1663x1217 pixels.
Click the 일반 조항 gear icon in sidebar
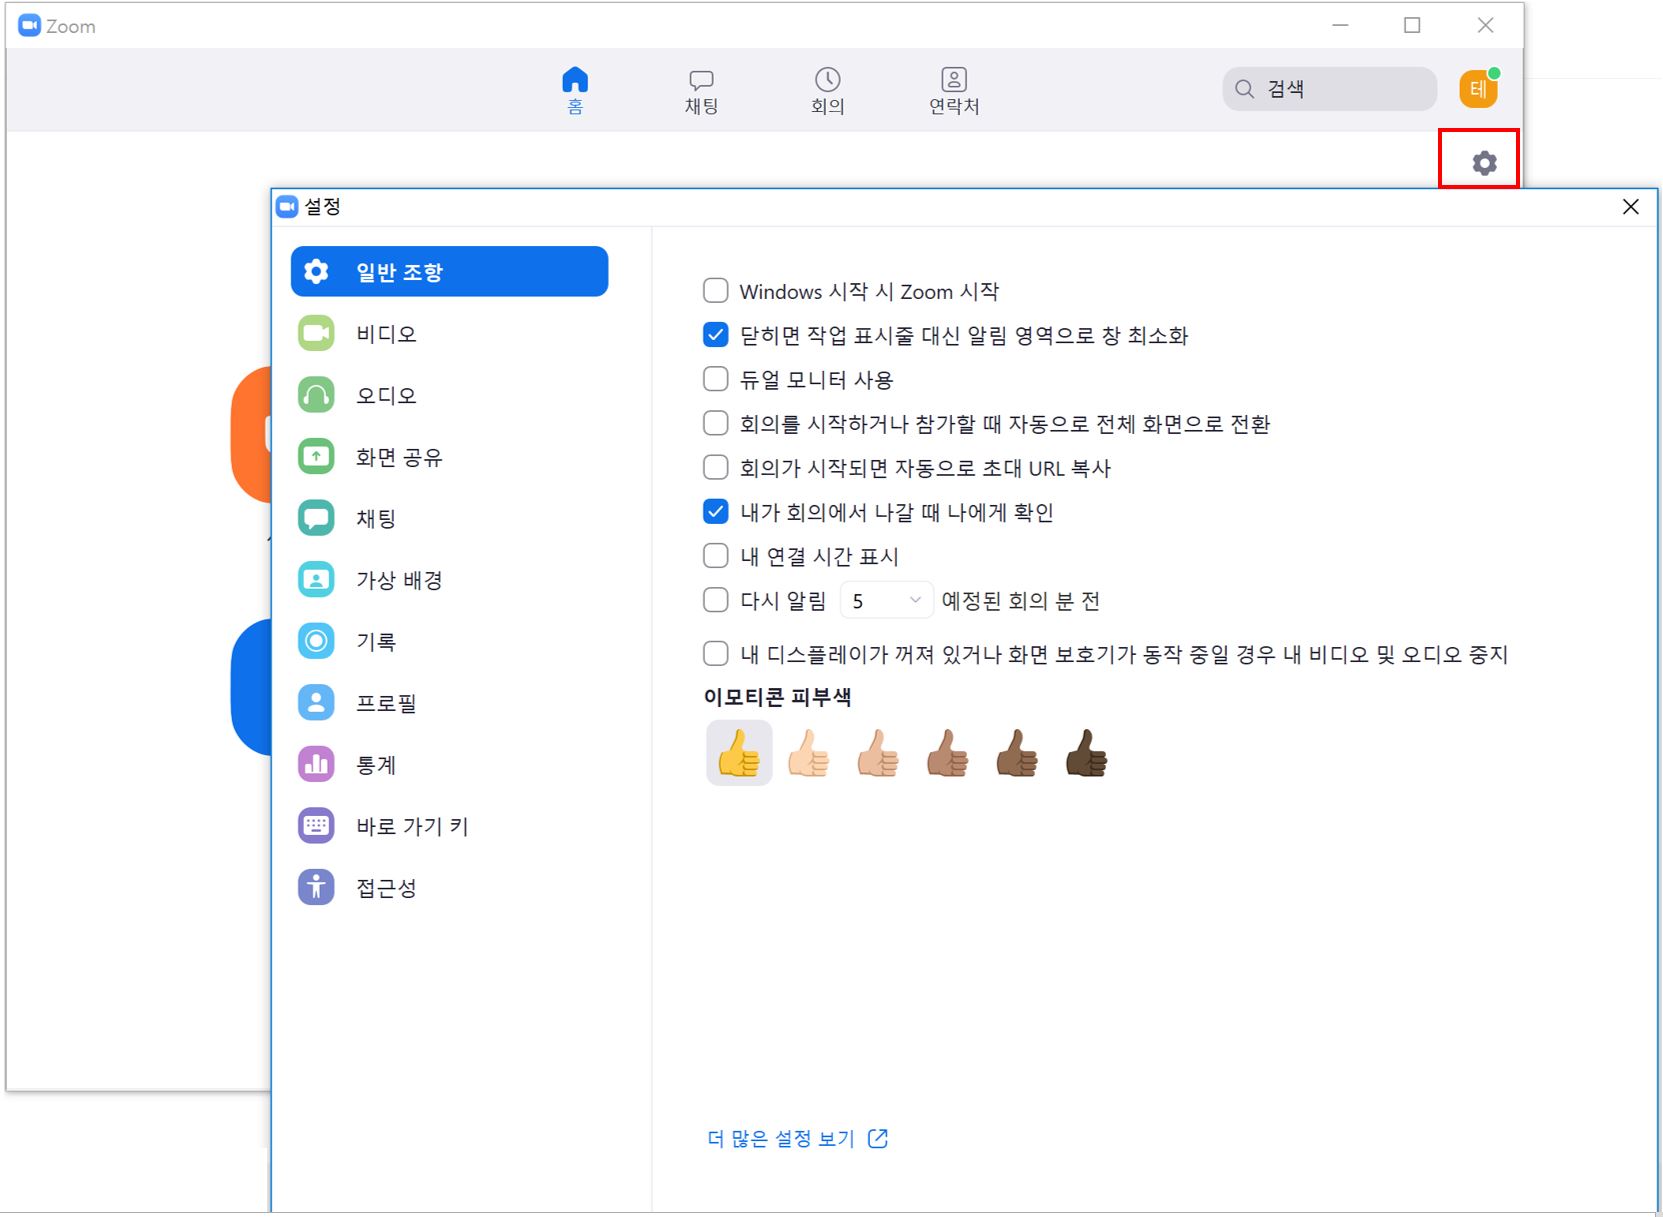point(316,271)
